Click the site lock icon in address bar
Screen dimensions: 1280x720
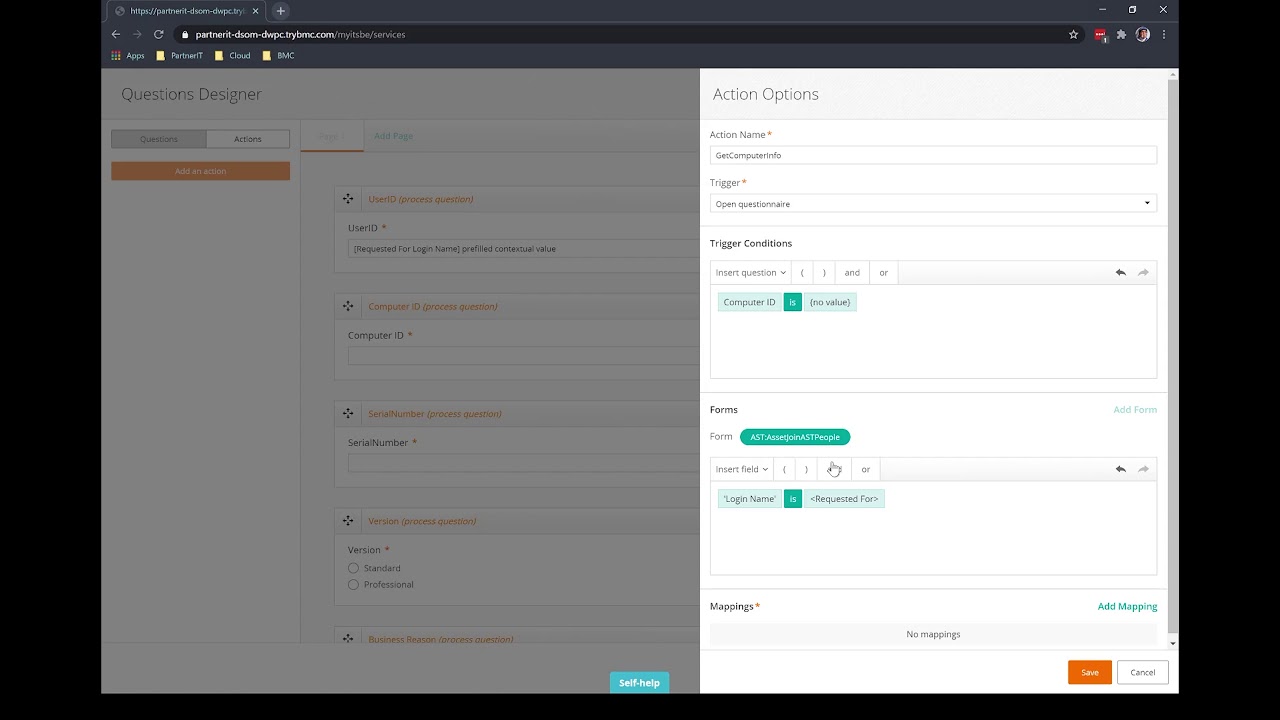[x=184, y=34]
